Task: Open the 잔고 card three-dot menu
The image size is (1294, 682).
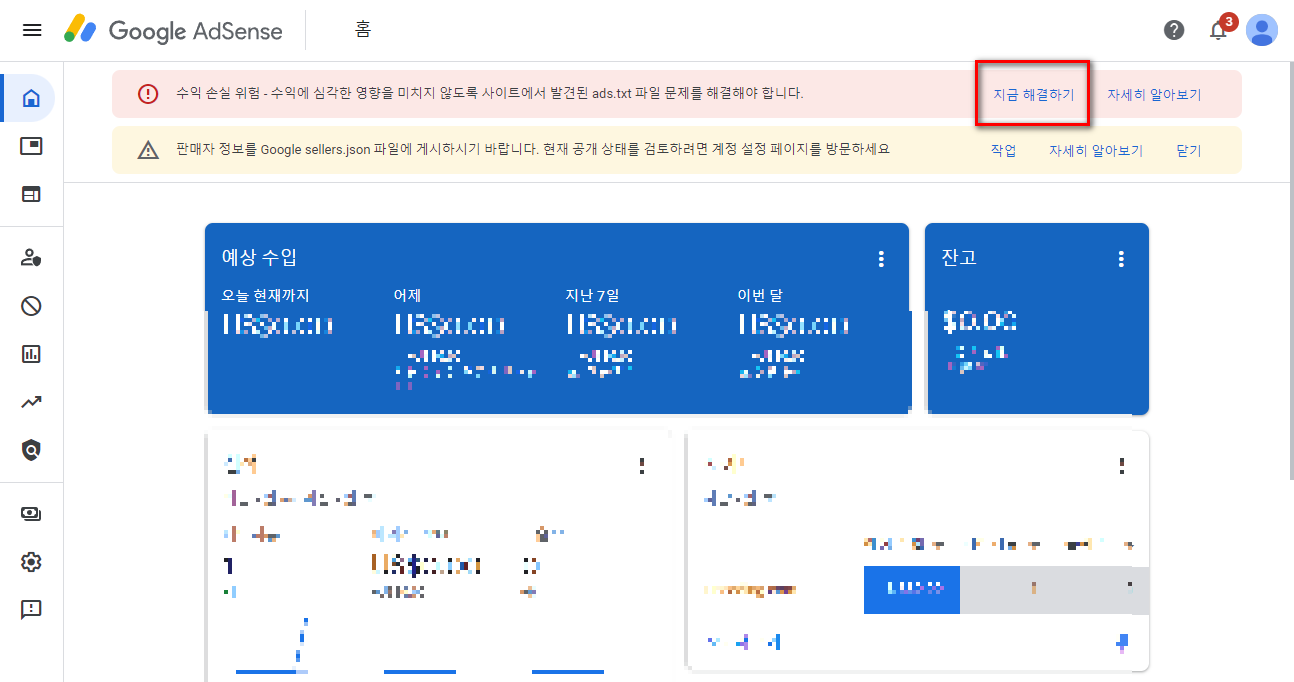Action: coord(1121,258)
